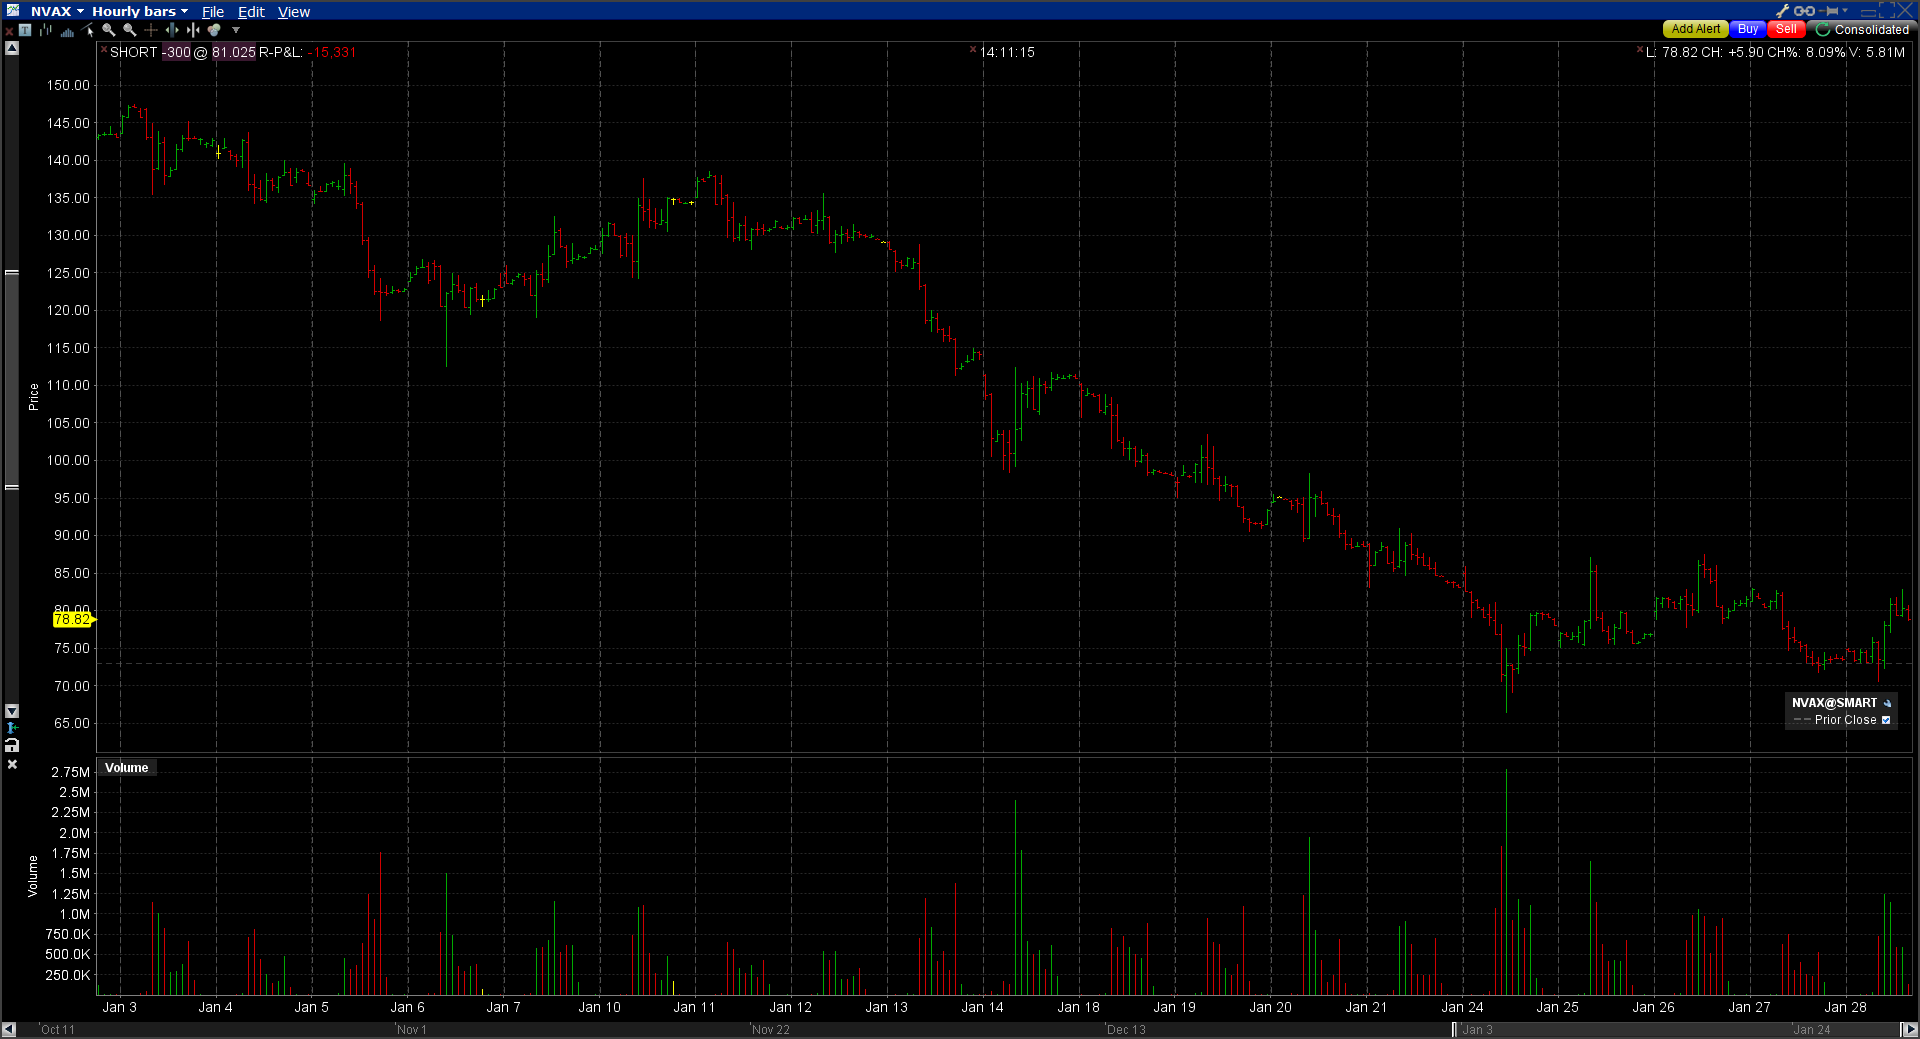Click the Nov 1 timeline marker

[410, 1030]
